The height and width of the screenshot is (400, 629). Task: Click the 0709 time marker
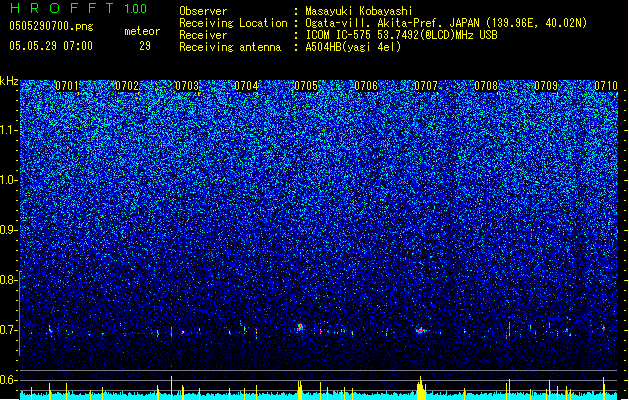(x=546, y=86)
